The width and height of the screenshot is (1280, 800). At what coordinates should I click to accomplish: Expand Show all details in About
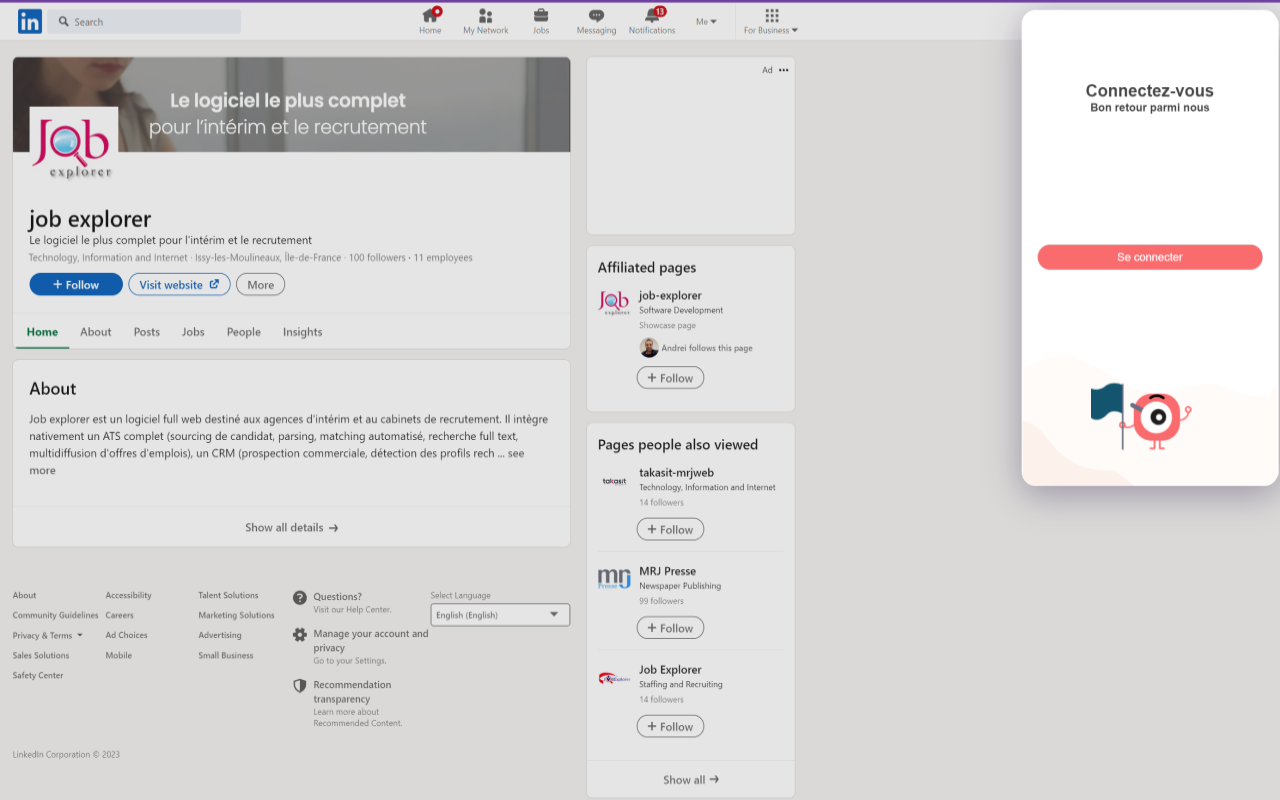tap(291, 528)
